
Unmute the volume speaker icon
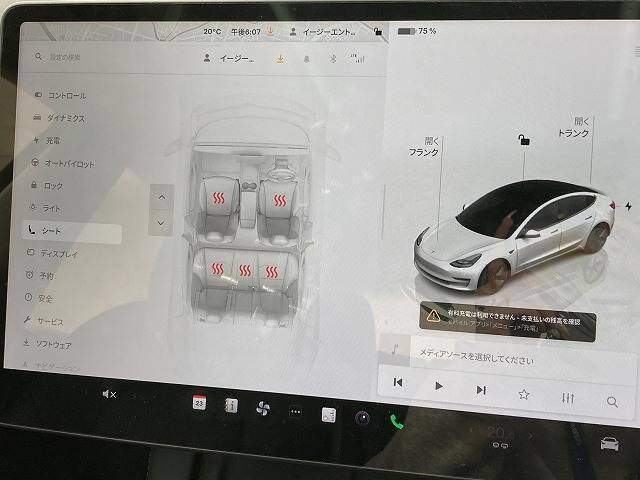pos(109,394)
